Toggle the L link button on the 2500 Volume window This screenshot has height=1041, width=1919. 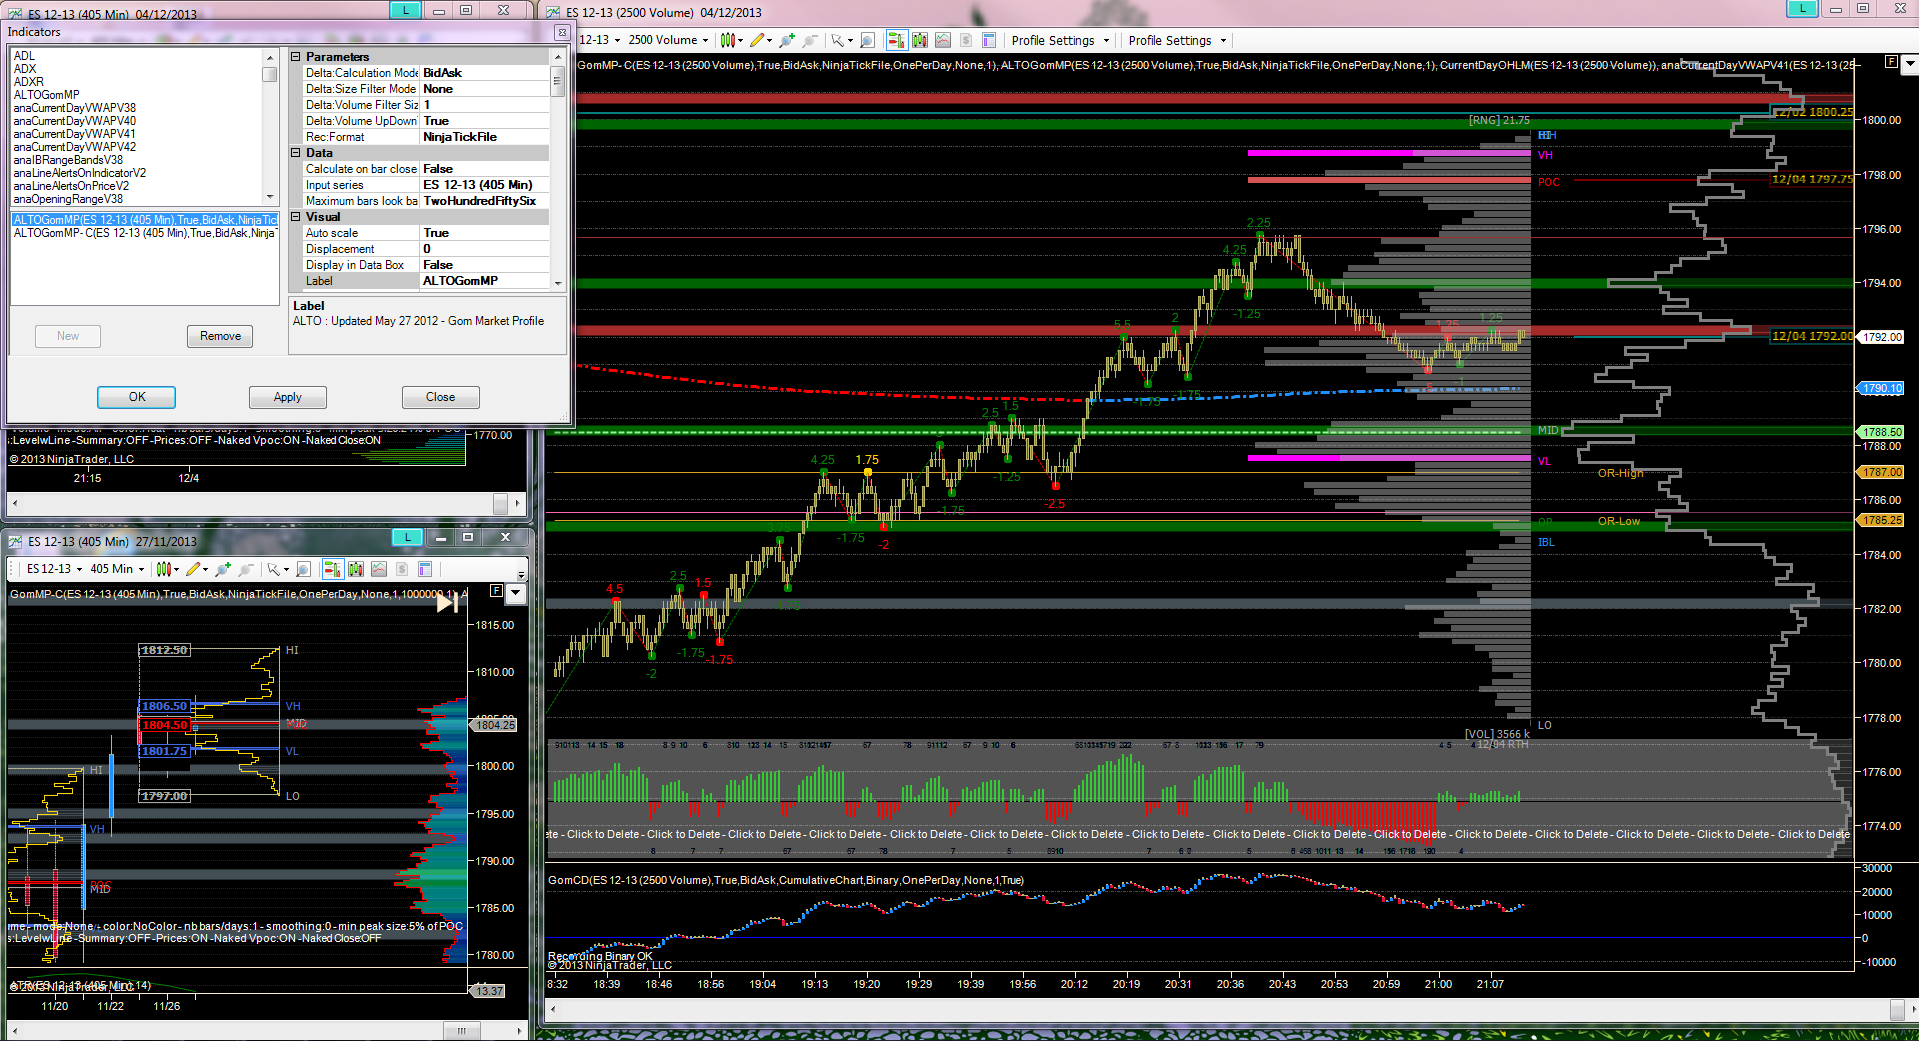[x=1802, y=9]
